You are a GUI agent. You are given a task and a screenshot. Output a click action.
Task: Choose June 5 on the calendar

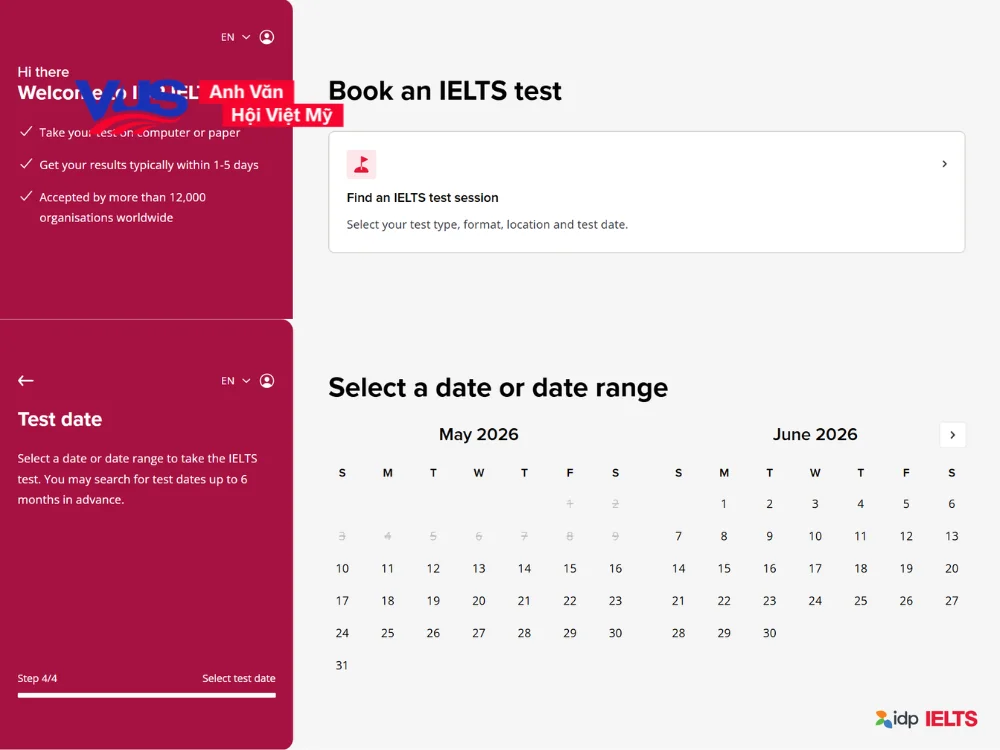[906, 504]
